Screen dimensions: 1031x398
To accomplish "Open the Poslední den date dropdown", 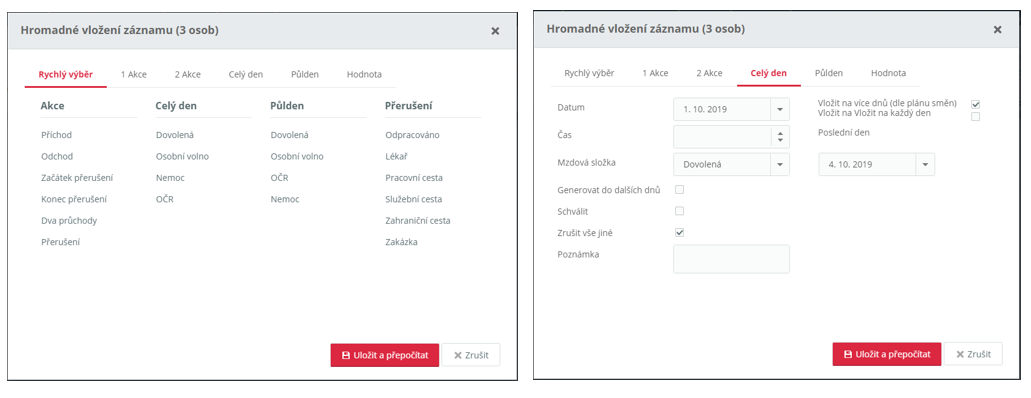I will pyautogui.click(x=925, y=164).
